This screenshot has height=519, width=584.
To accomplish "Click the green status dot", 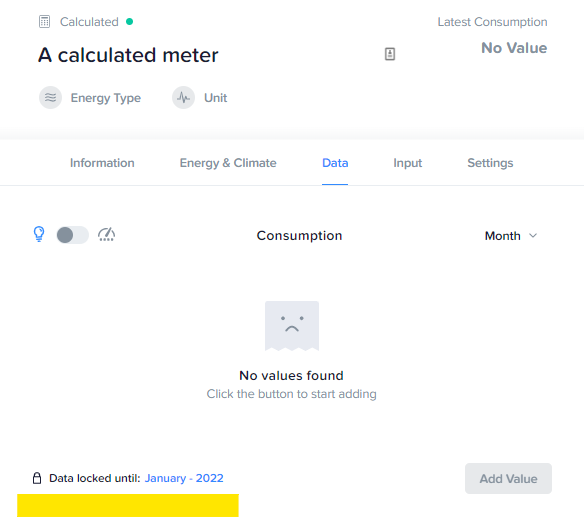I will point(129,22).
